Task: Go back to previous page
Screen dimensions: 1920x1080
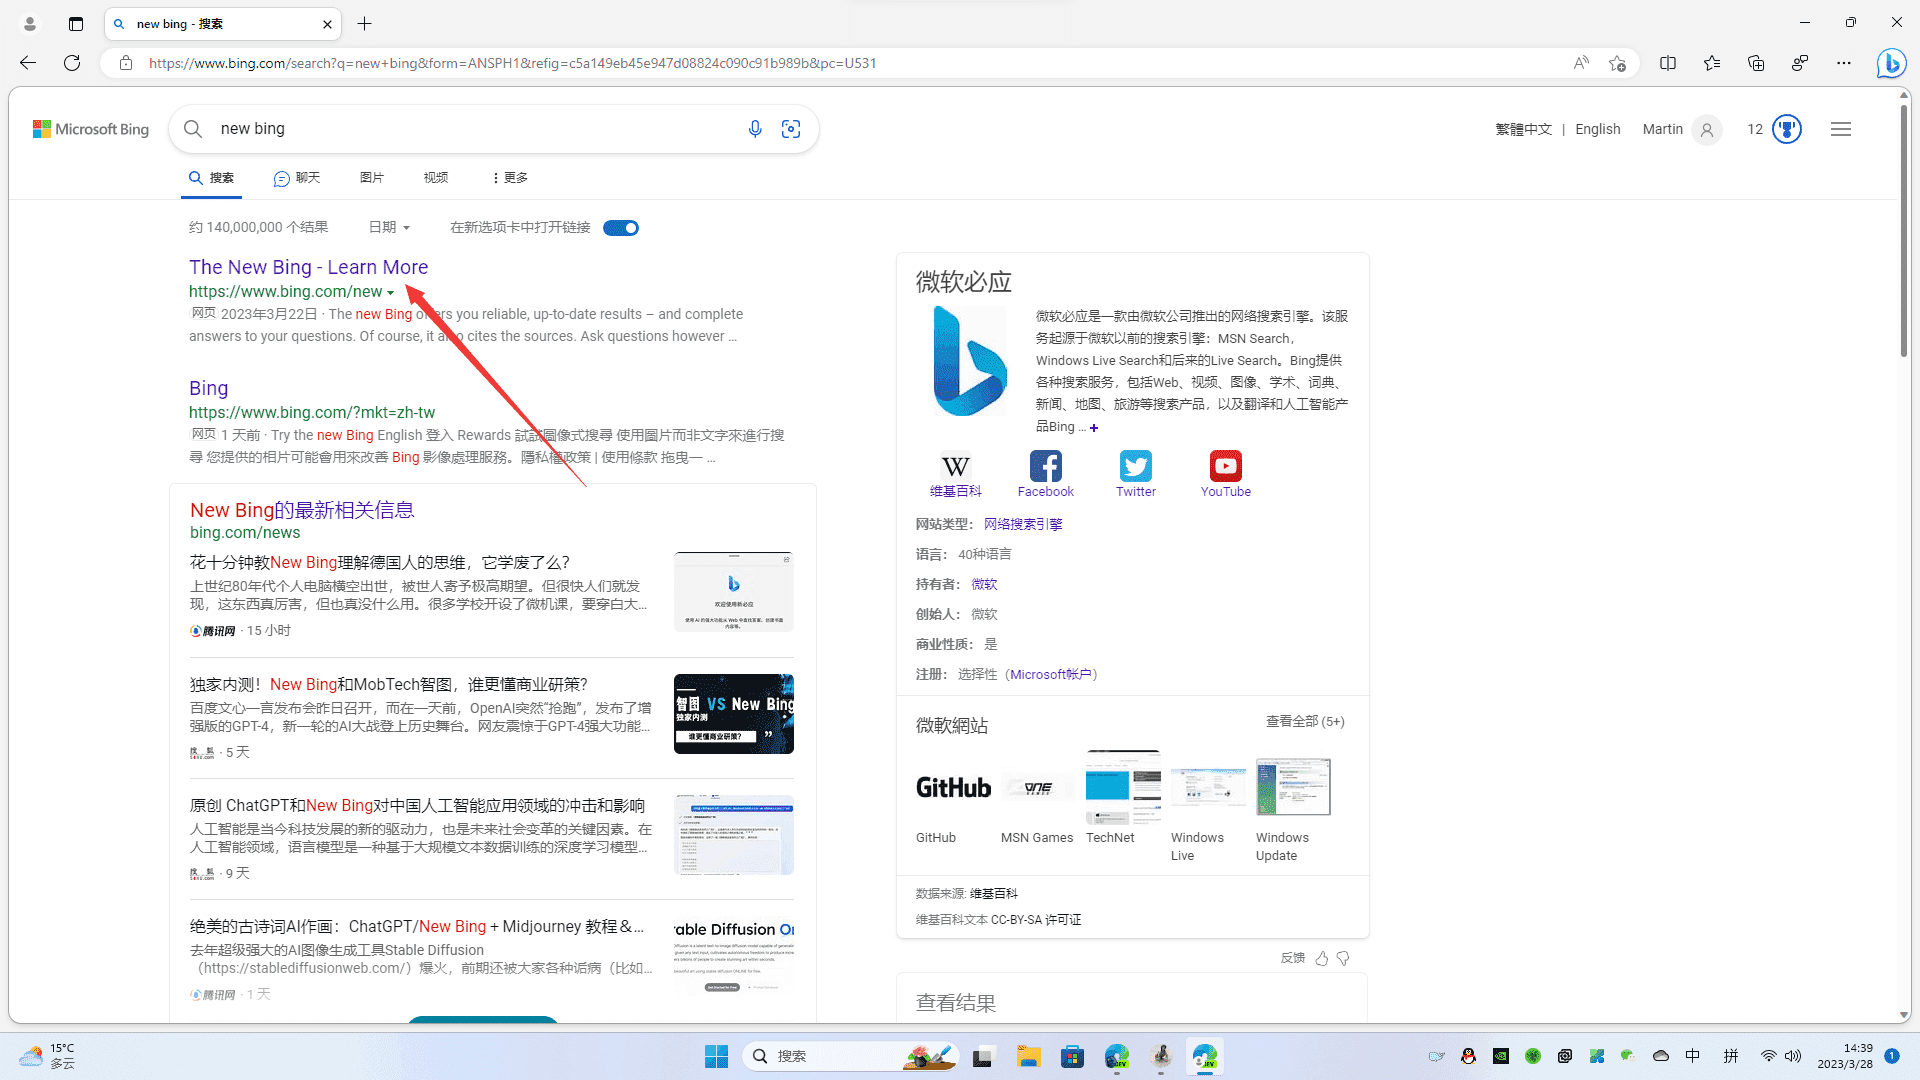Action: 28,63
